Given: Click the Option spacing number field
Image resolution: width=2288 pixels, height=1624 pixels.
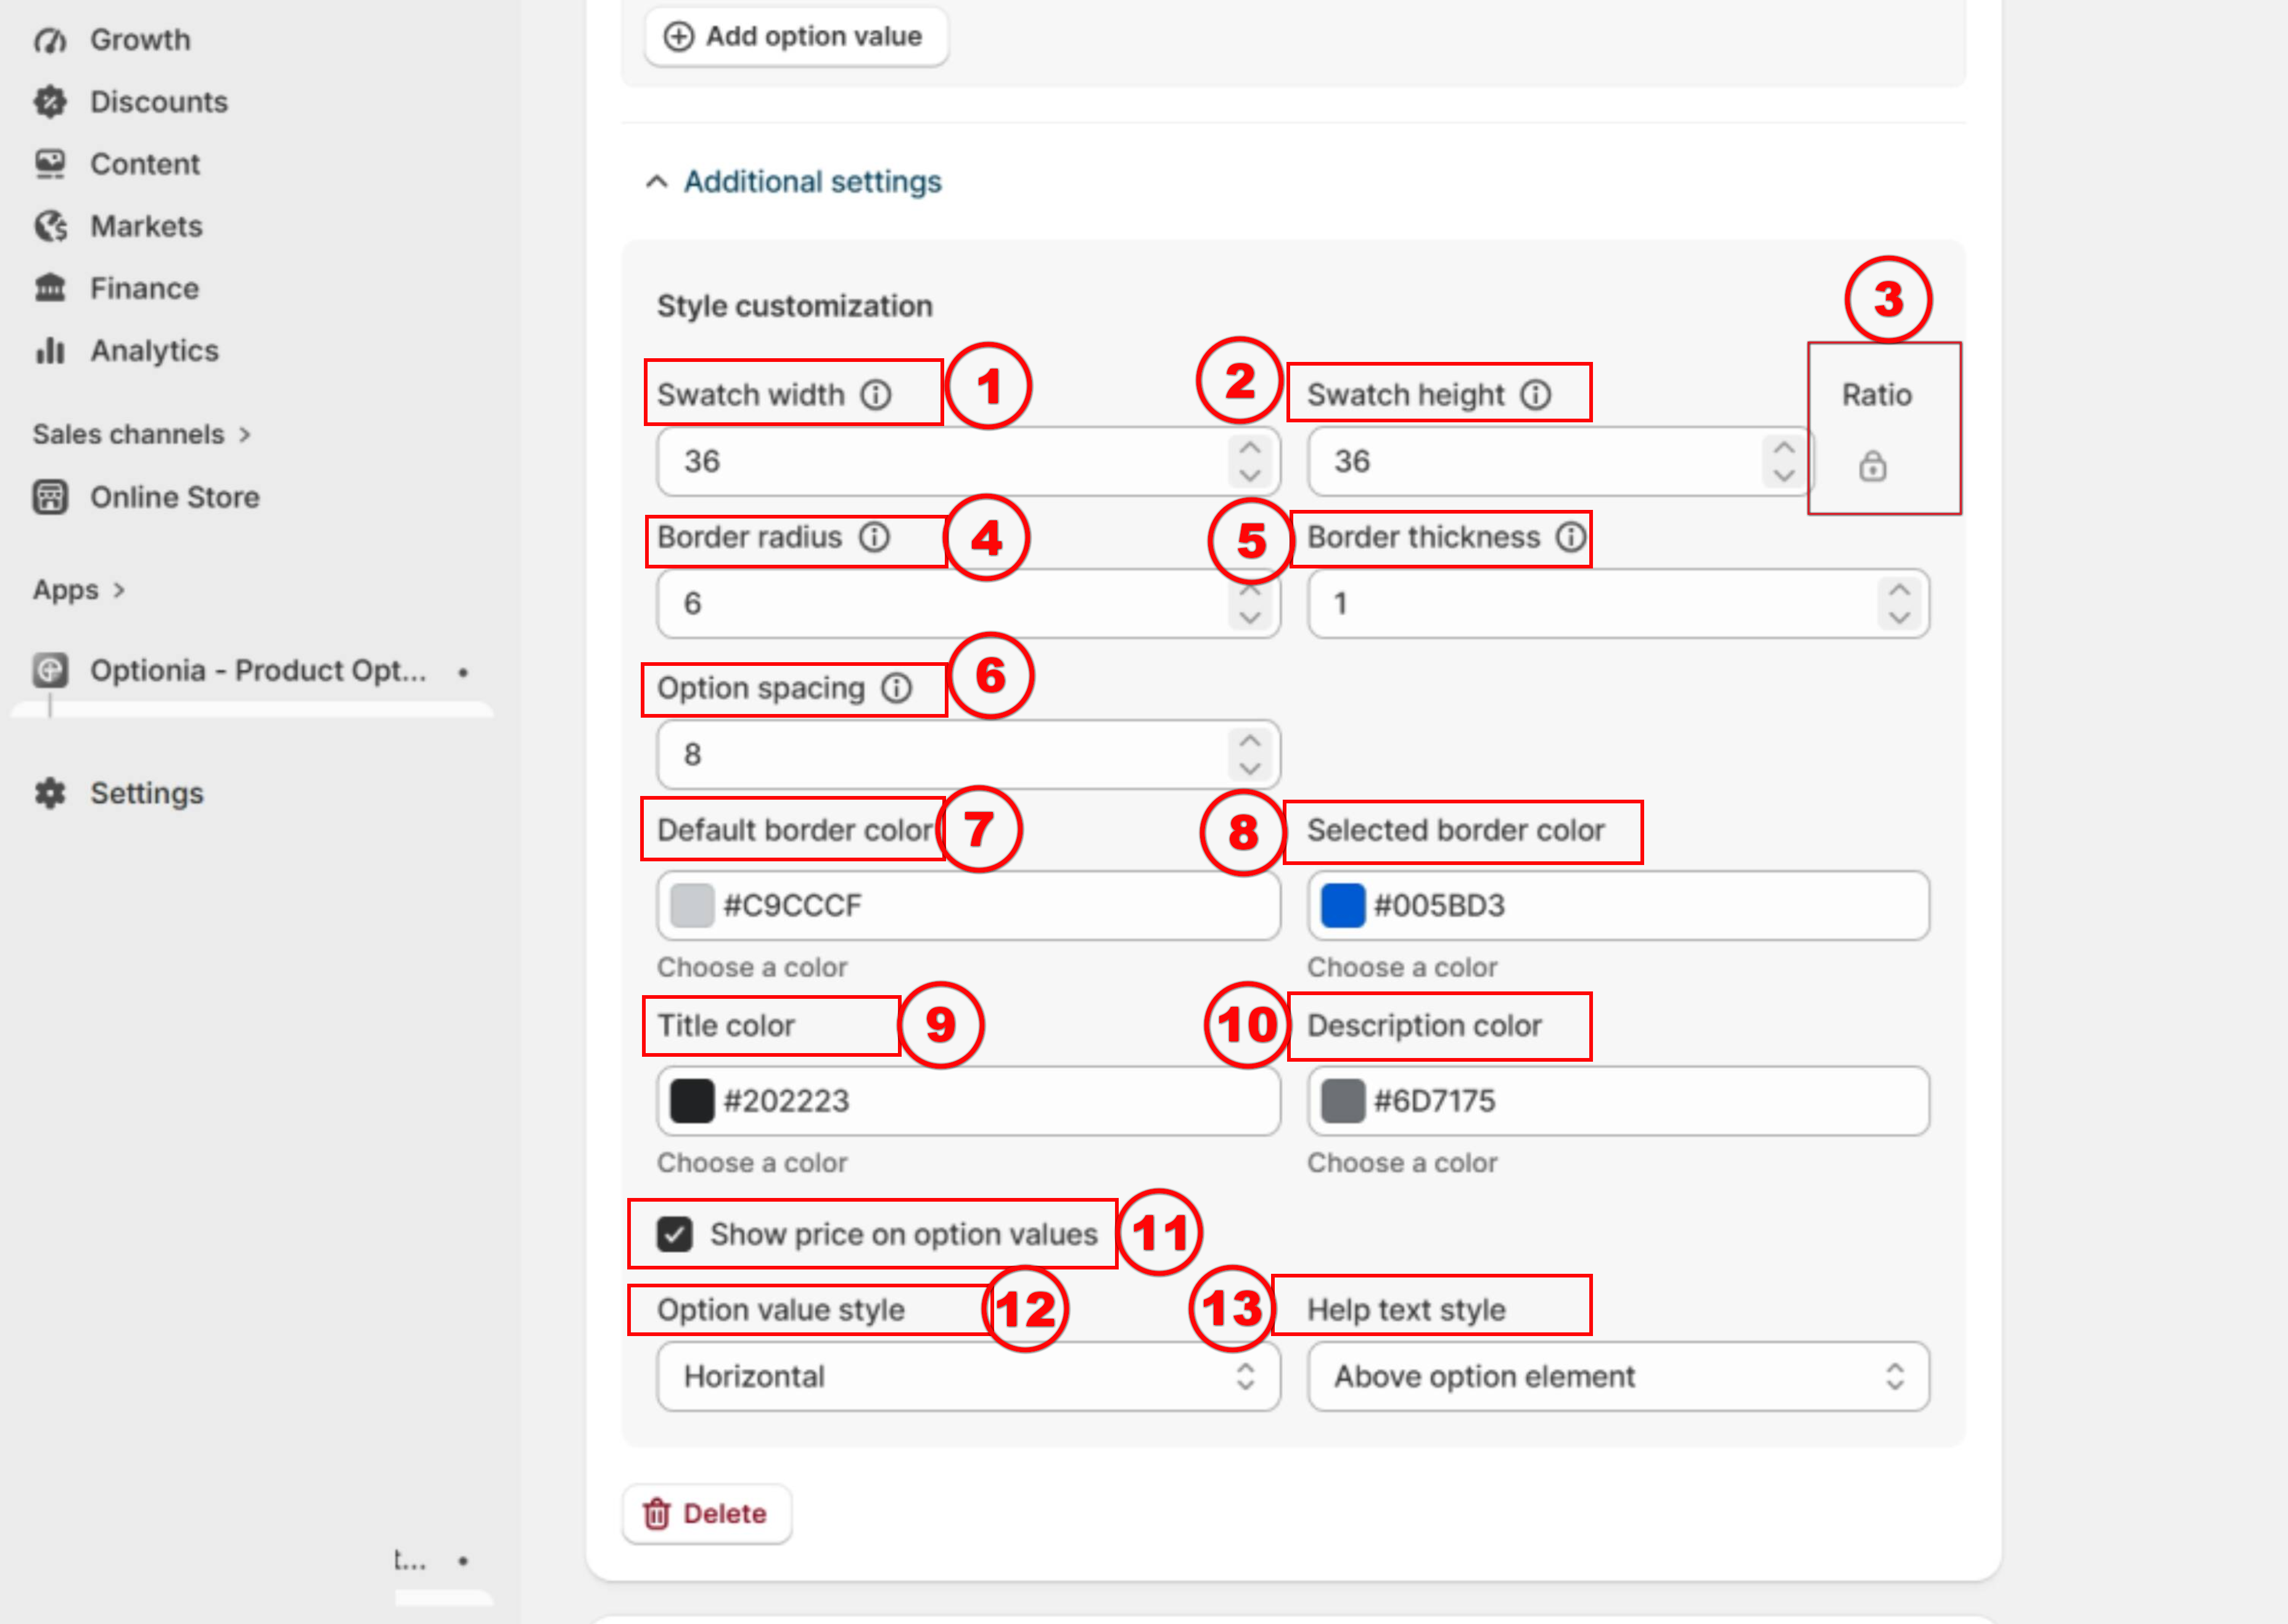Looking at the screenshot, I should point(968,755).
